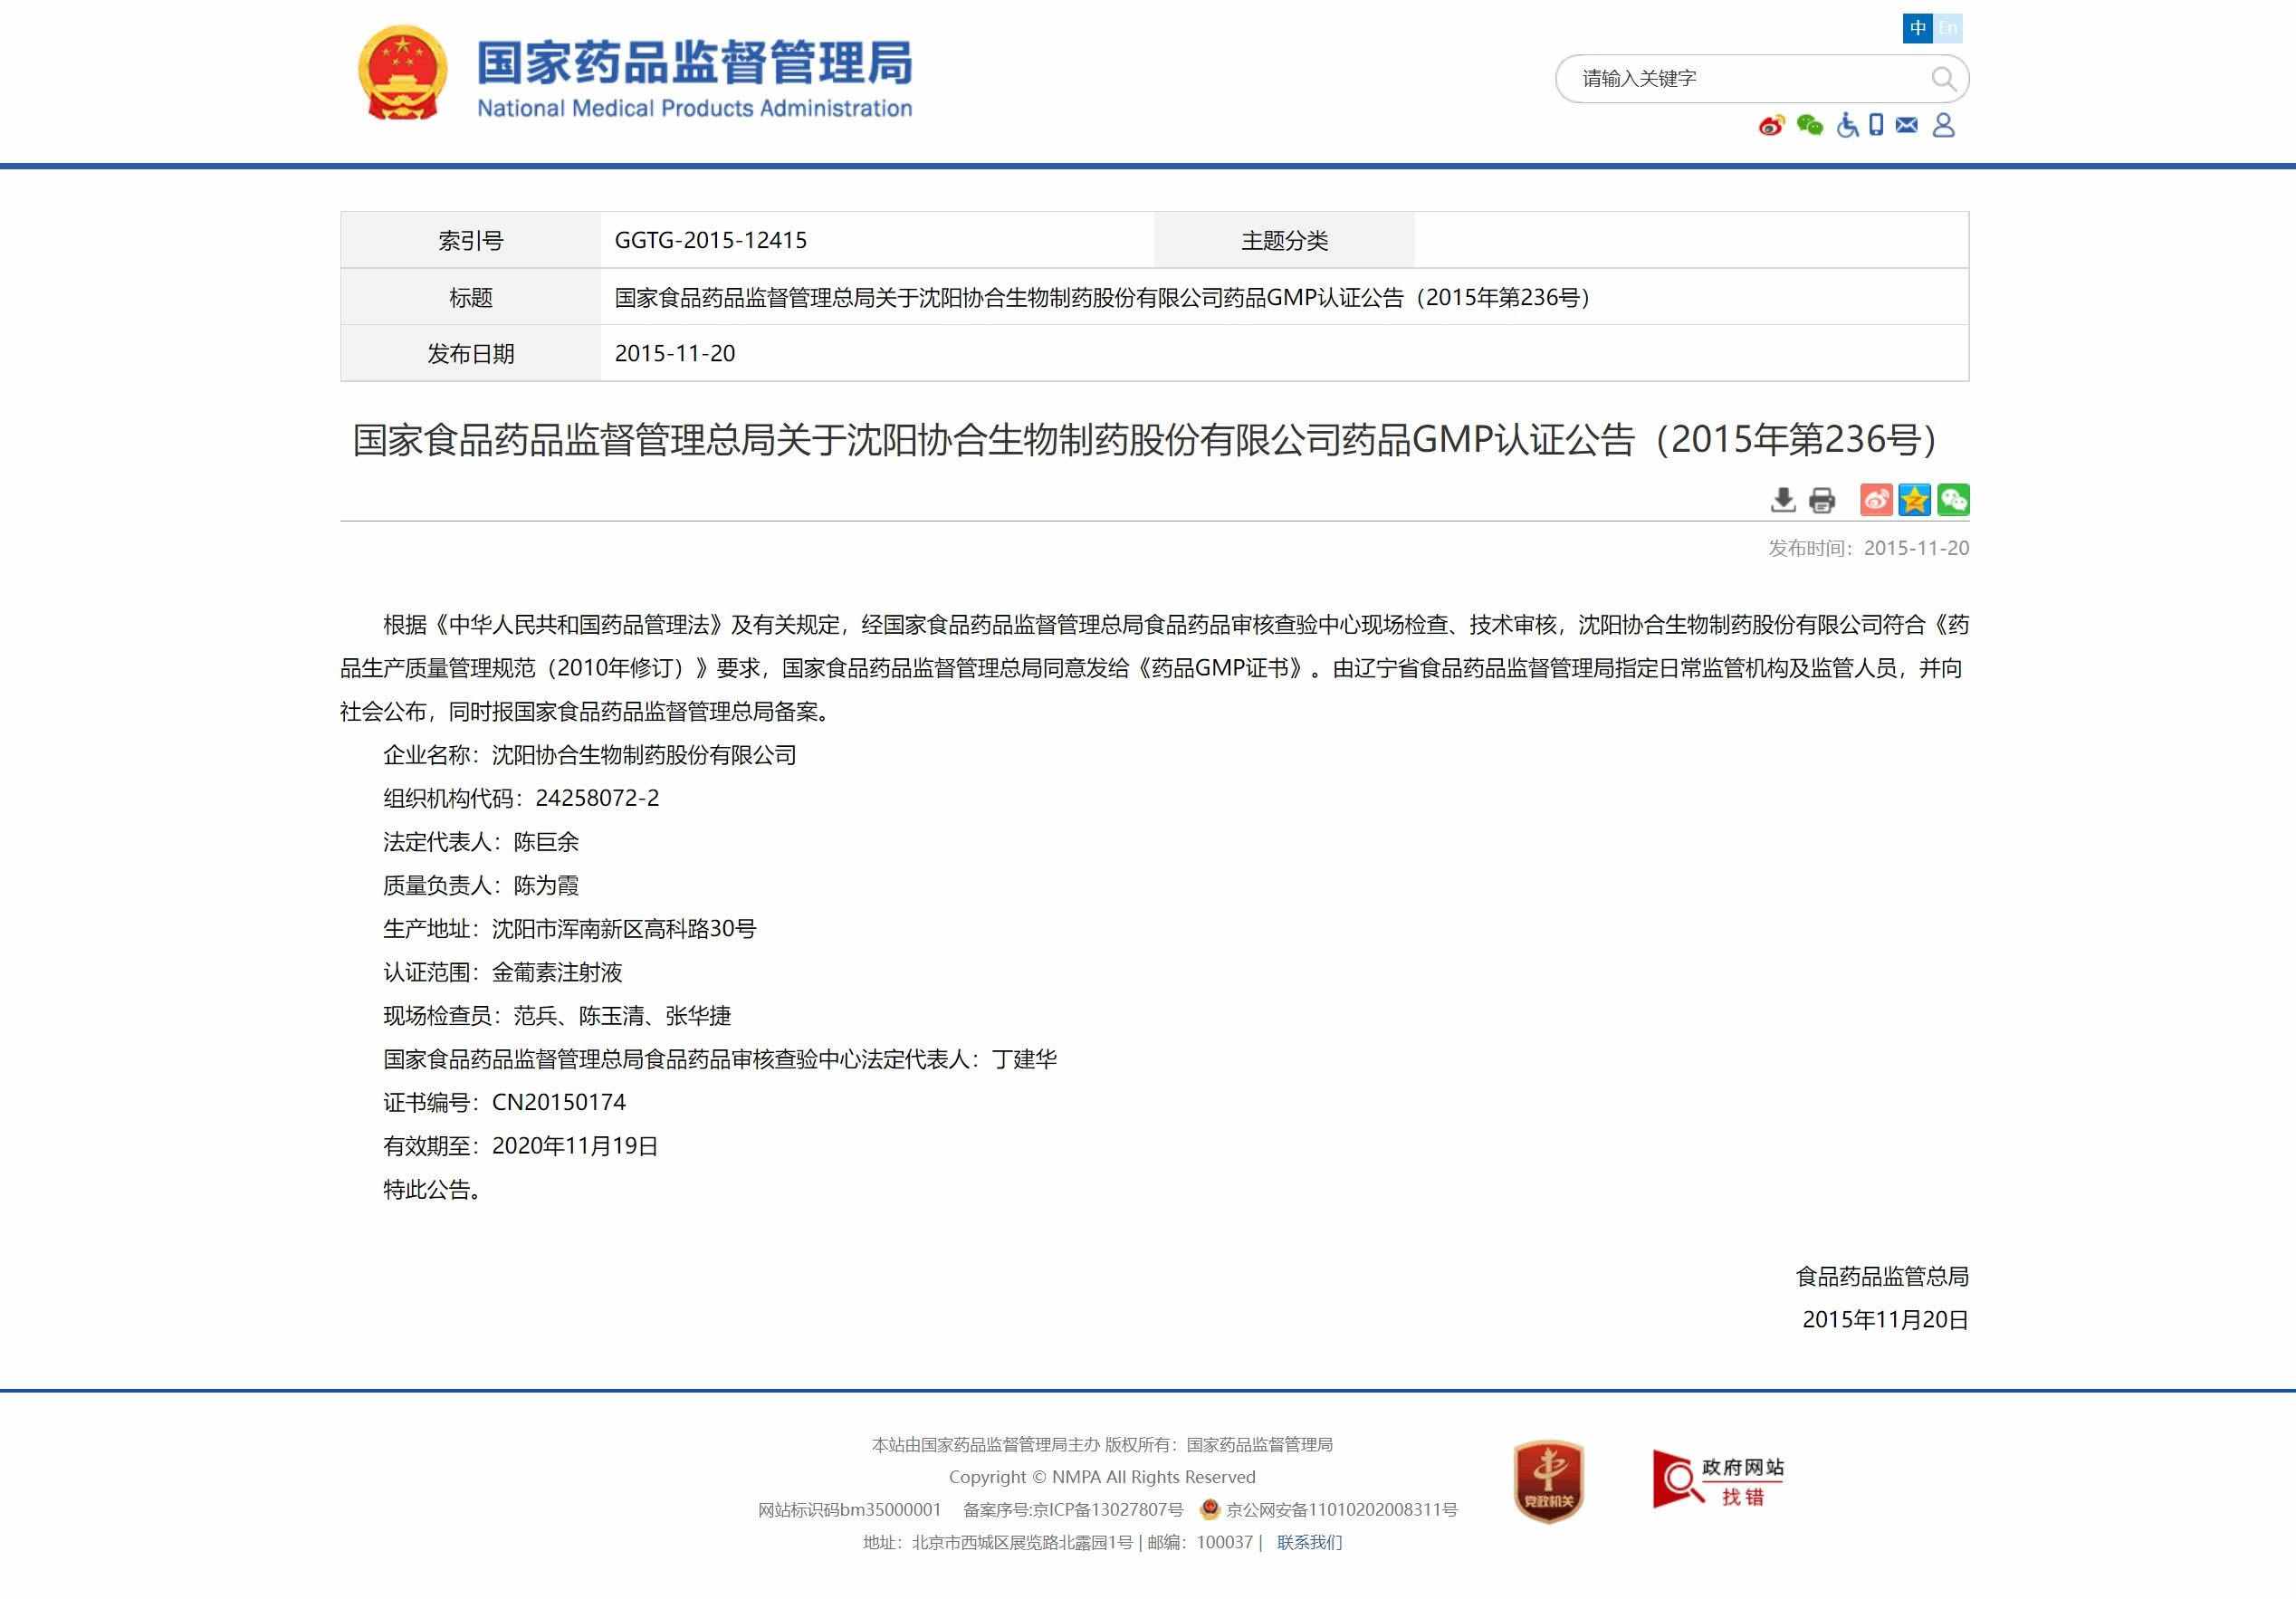
Task: Click 企业名称 company name line
Action: point(590,755)
